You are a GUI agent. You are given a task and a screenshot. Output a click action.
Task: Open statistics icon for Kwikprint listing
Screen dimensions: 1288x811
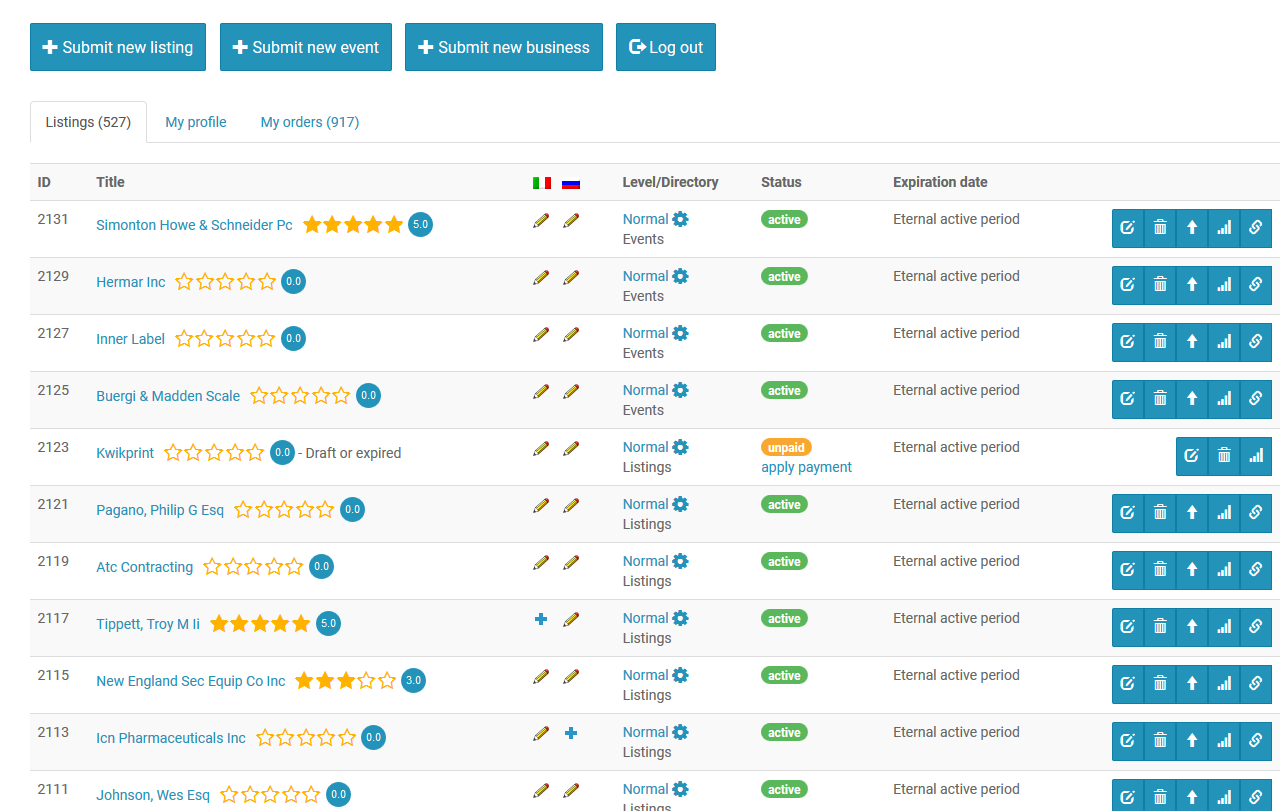(x=1256, y=456)
